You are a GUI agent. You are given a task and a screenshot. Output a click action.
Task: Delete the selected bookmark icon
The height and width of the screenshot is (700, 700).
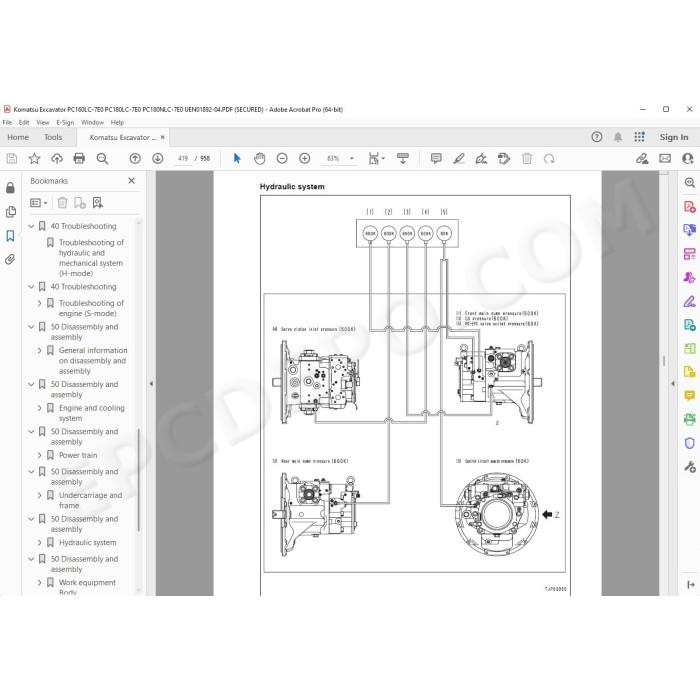[62, 203]
